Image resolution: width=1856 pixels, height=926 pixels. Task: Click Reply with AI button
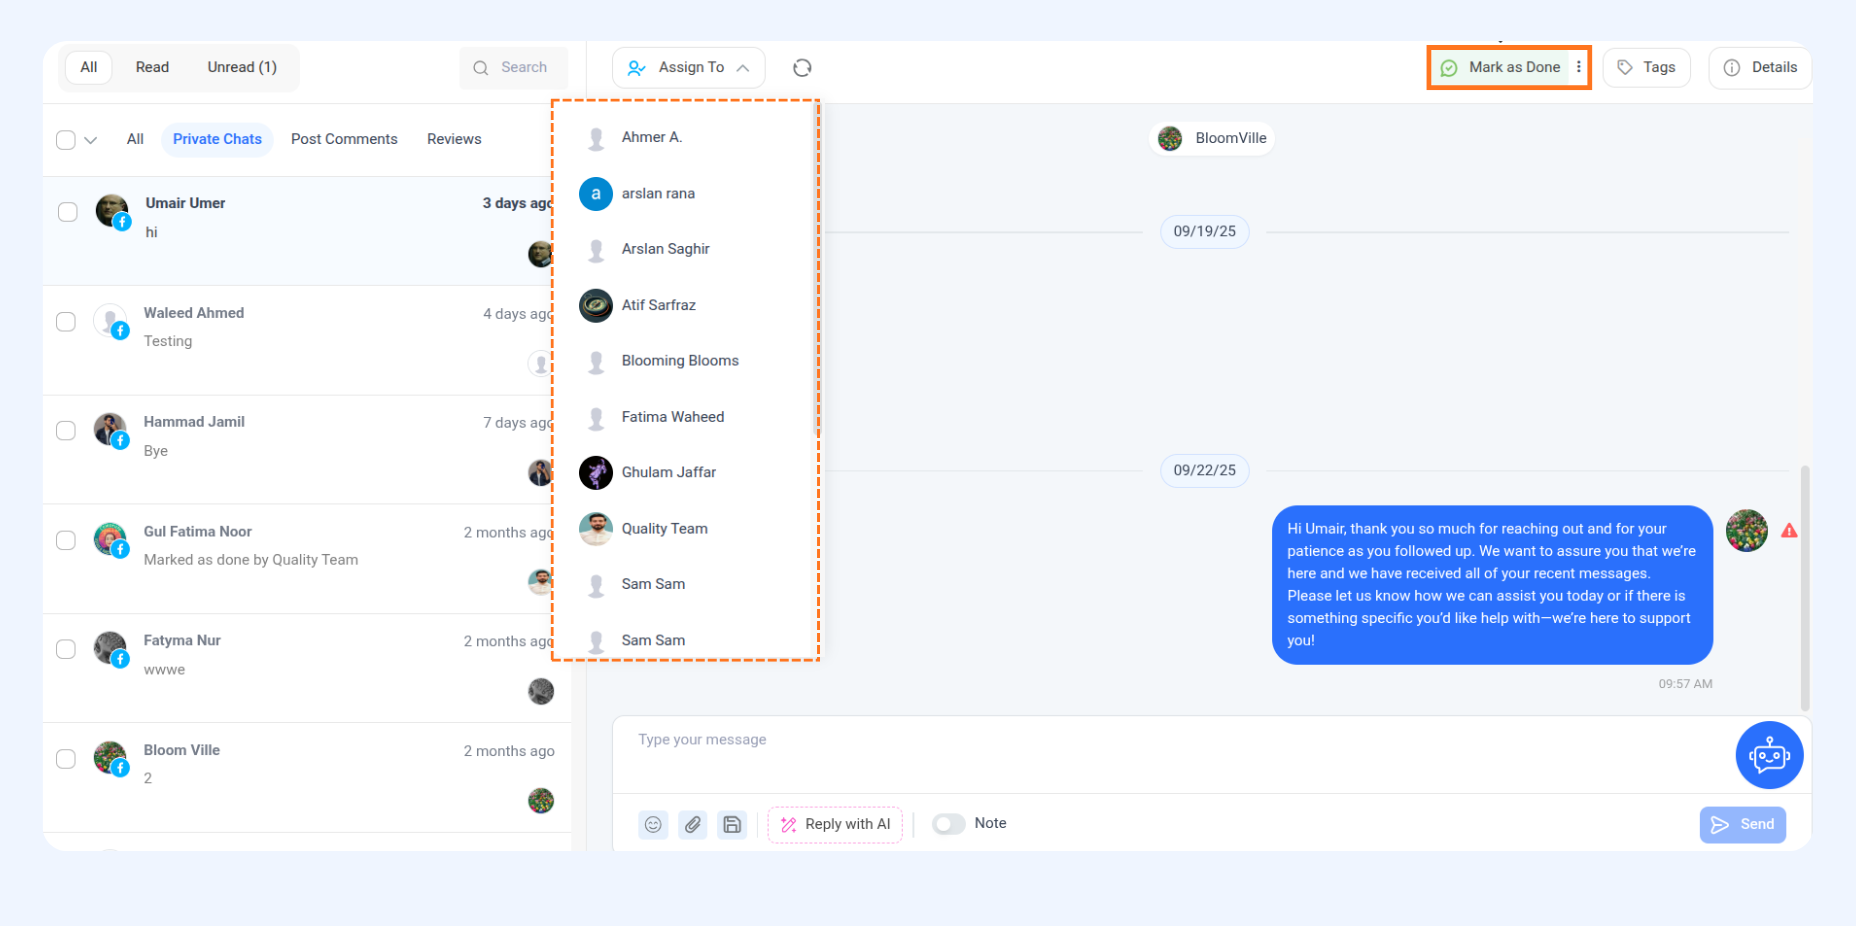coord(835,824)
